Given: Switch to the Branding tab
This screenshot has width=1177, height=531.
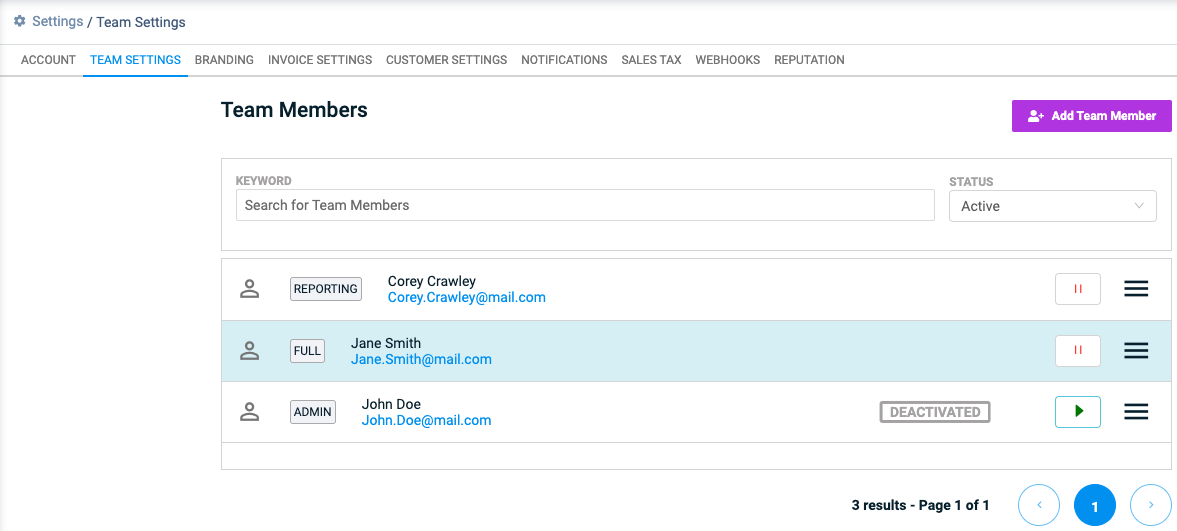Looking at the screenshot, I should tap(224, 60).
